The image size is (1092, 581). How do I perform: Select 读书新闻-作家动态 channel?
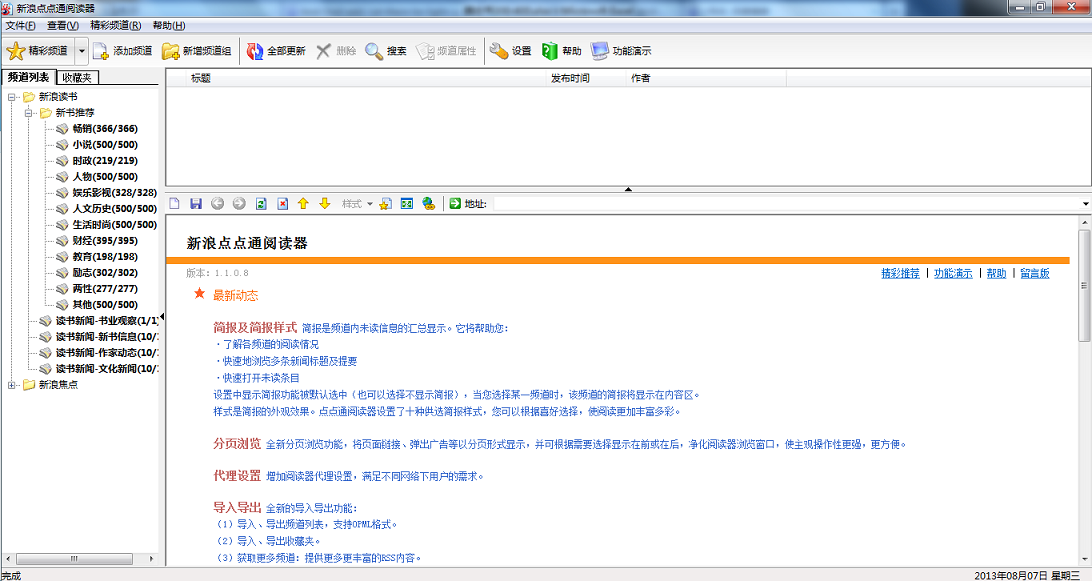[107, 353]
